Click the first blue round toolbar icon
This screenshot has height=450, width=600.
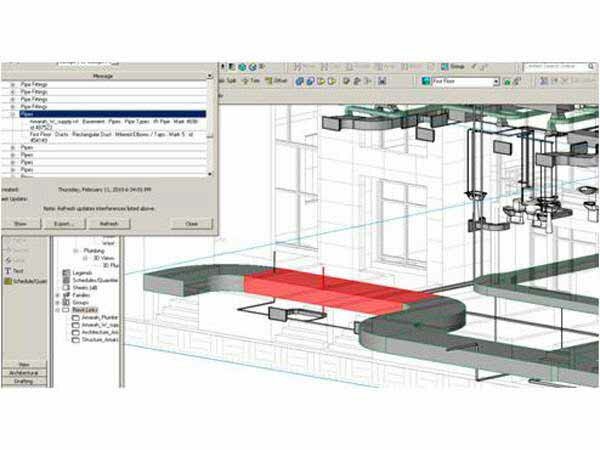299,81
